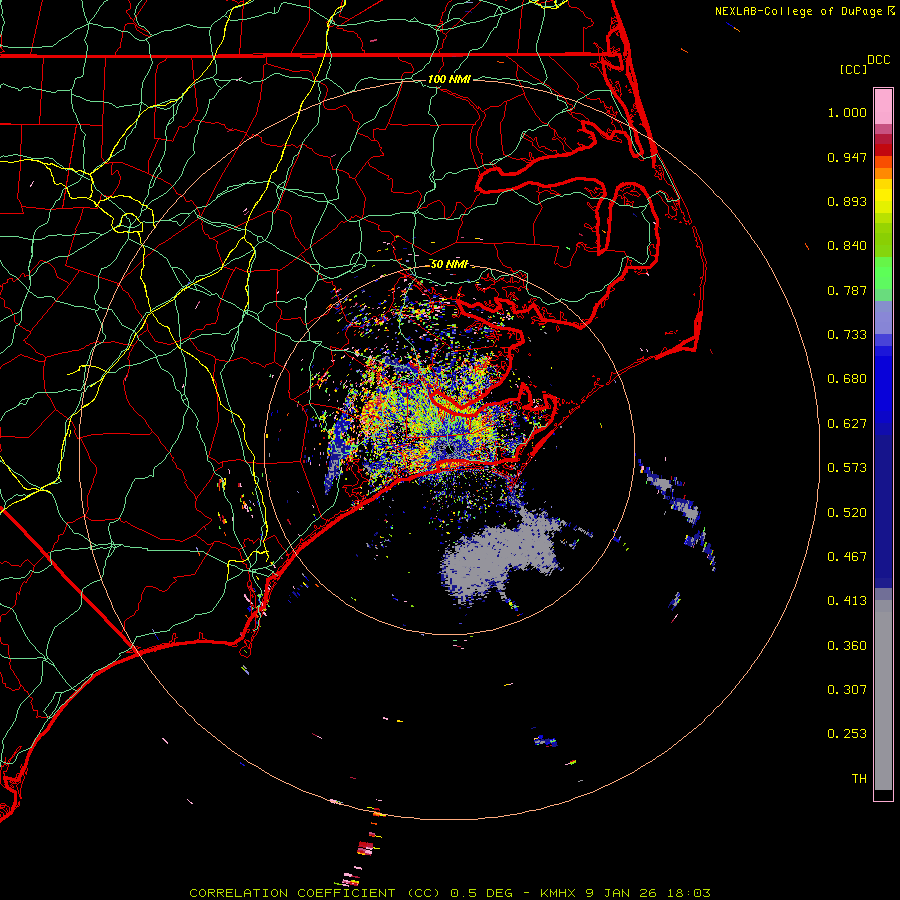Click the 0.307 legend value
The width and height of the screenshot is (900, 900).
point(847,690)
